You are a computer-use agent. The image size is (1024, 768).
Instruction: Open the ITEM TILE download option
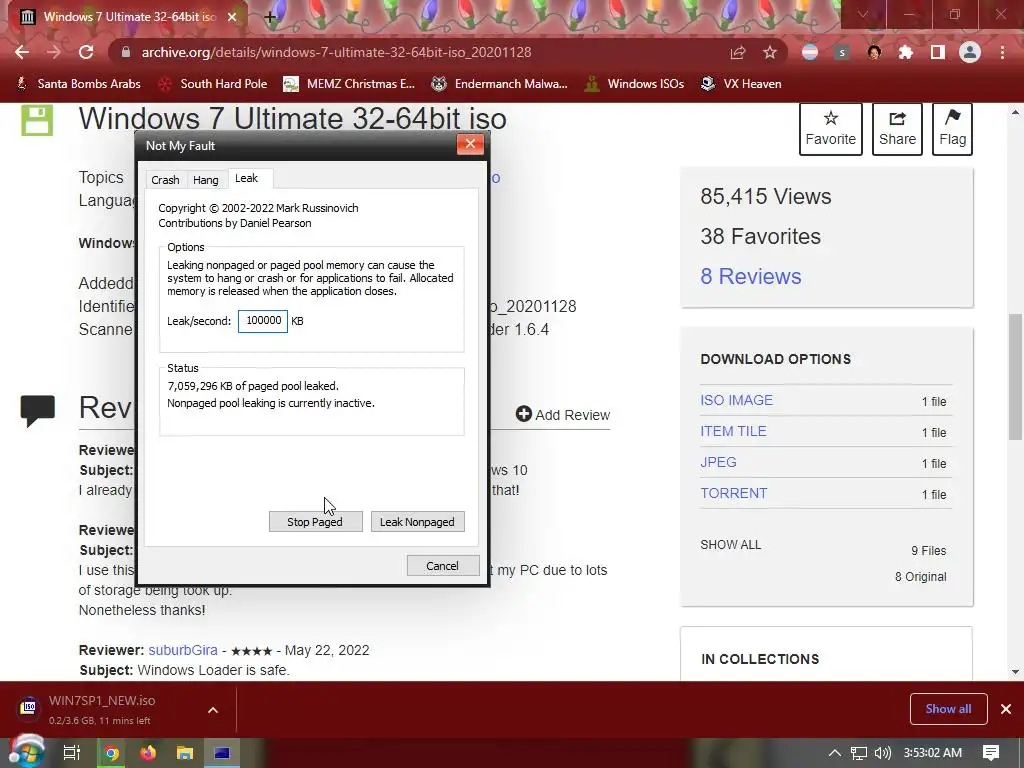733,431
